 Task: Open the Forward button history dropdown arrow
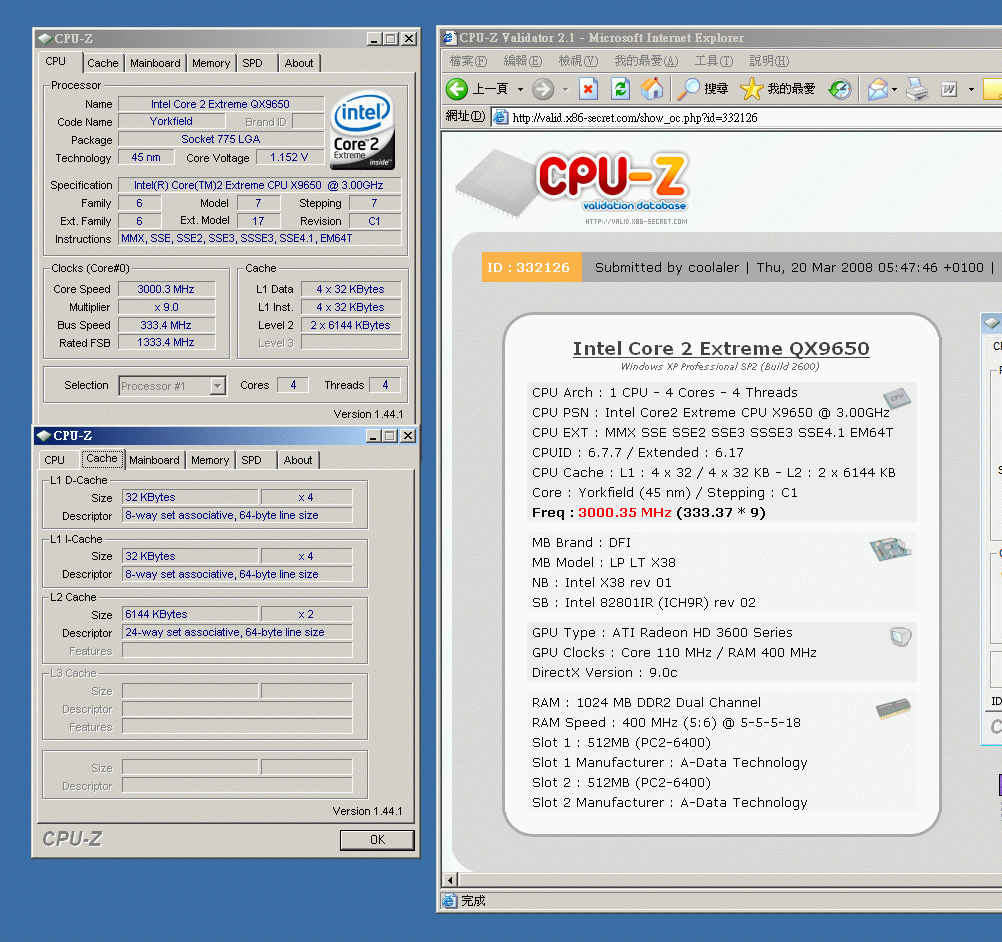pos(566,89)
